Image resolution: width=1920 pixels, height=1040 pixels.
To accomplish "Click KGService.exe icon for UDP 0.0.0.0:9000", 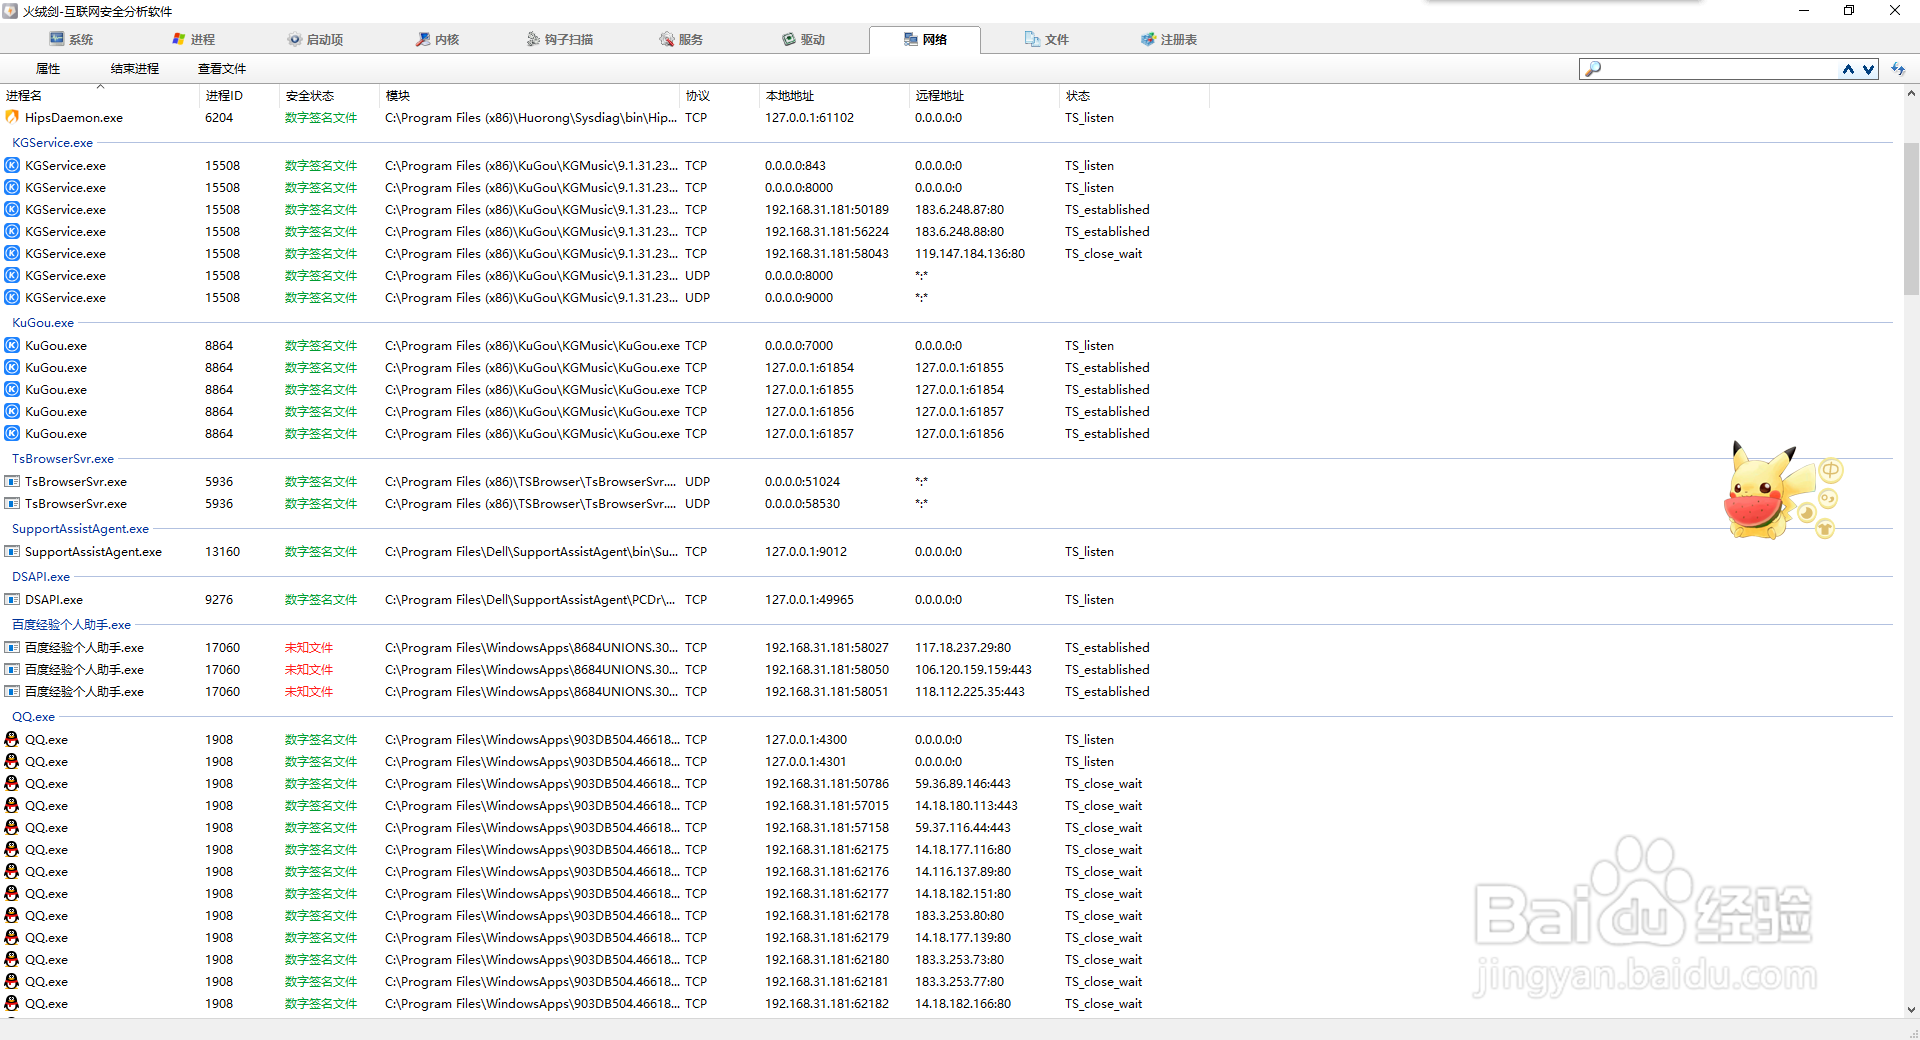I will (x=12, y=297).
